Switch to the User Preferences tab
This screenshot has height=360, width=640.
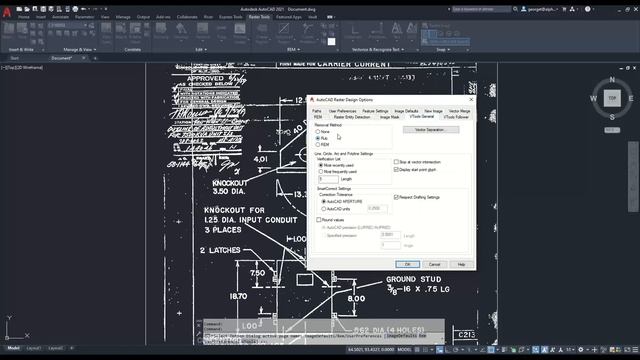pyautogui.click(x=342, y=111)
